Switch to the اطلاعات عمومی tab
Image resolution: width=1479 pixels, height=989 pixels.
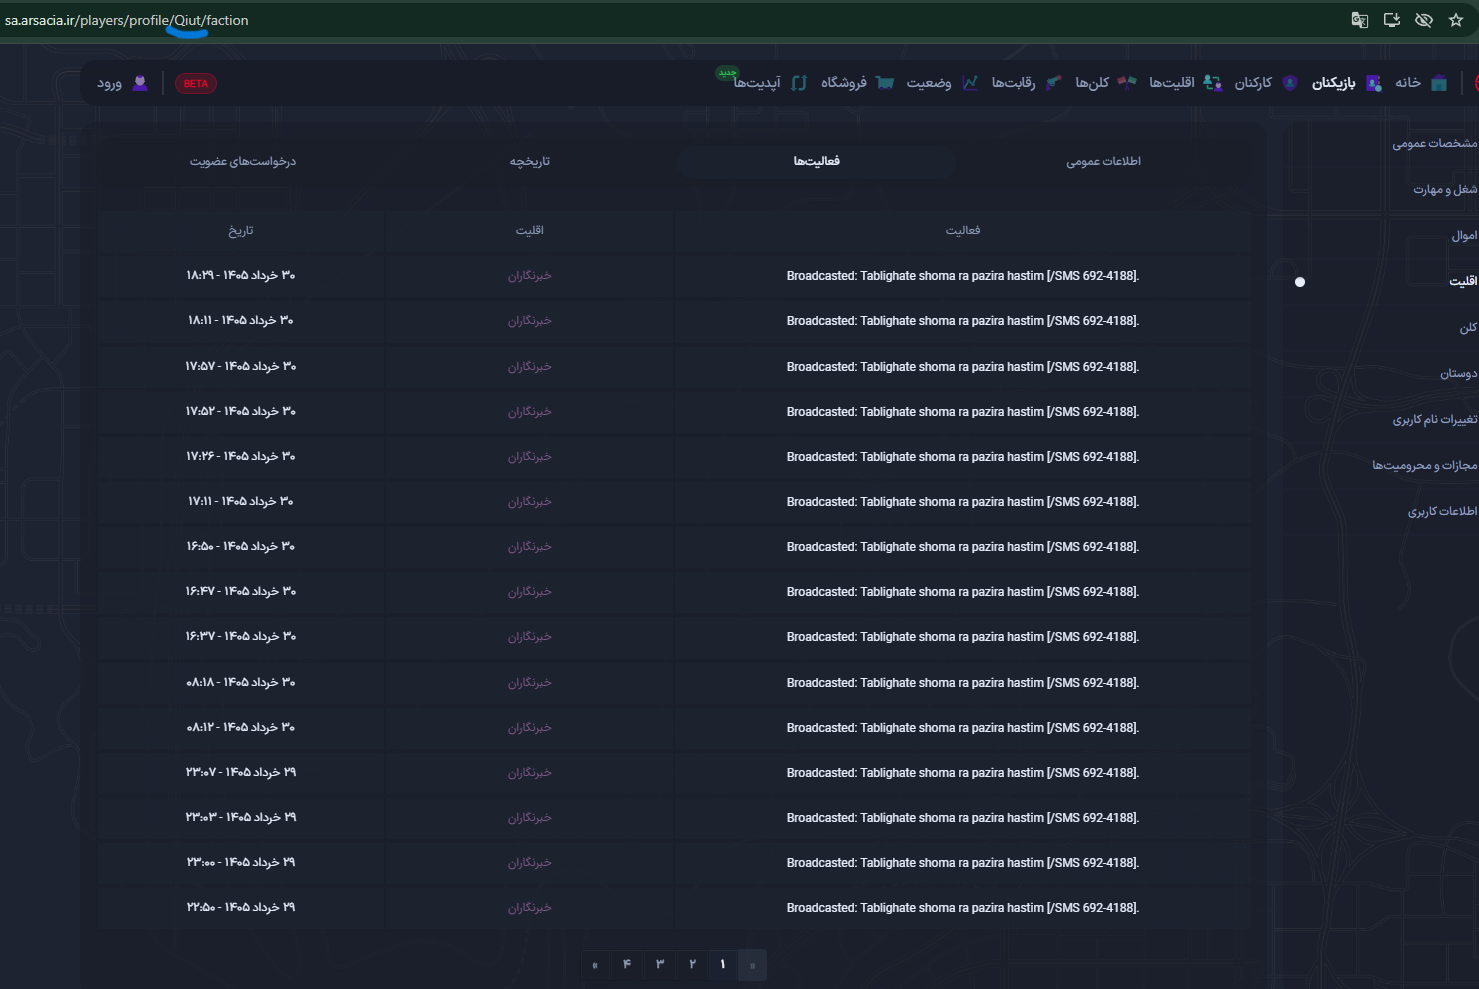click(1103, 161)
